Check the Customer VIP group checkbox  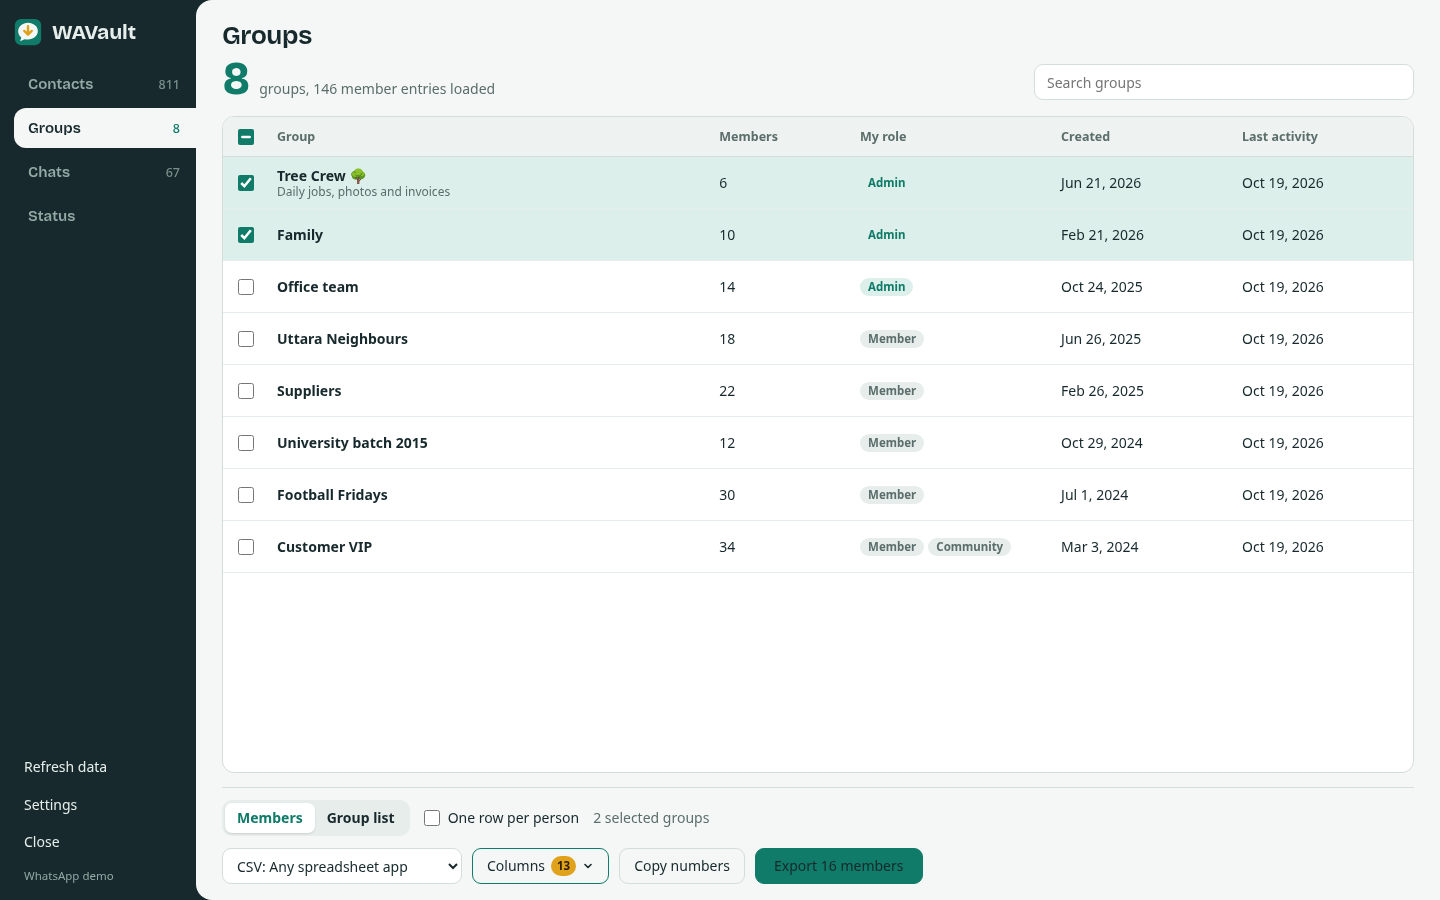pos(246,547)
